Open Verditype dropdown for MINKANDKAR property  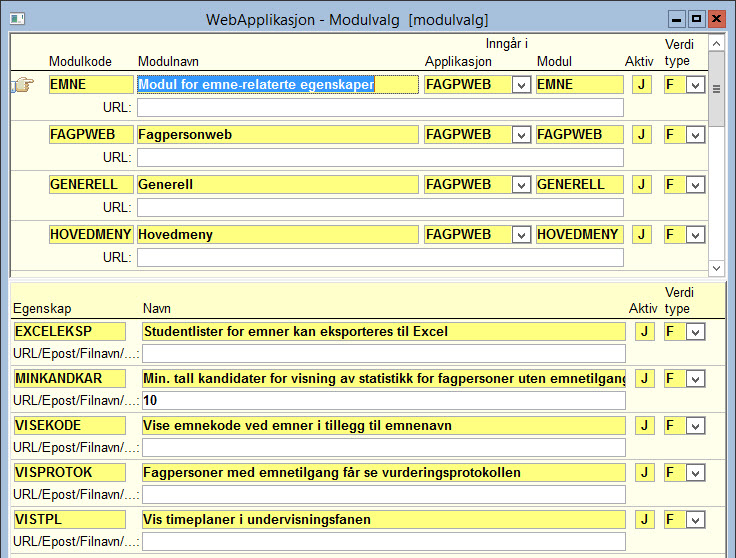695,379
